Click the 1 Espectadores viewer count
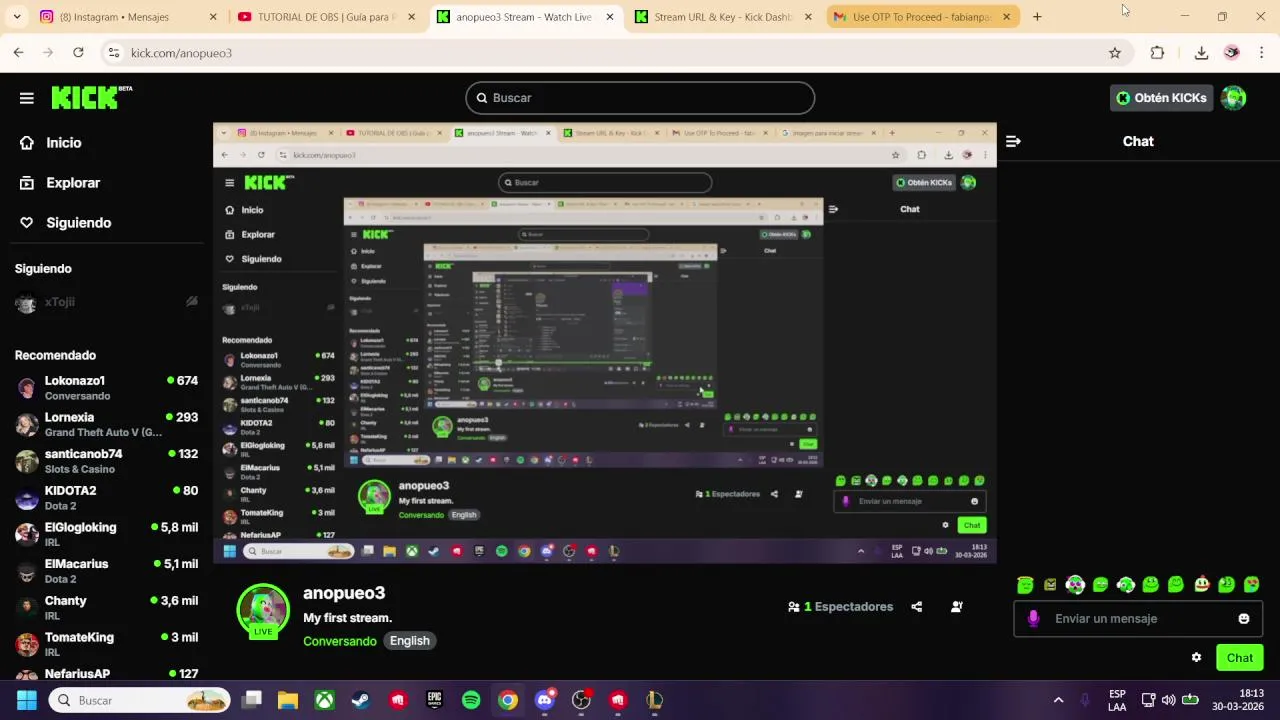The image size is (1280, 720). point(840,607)
